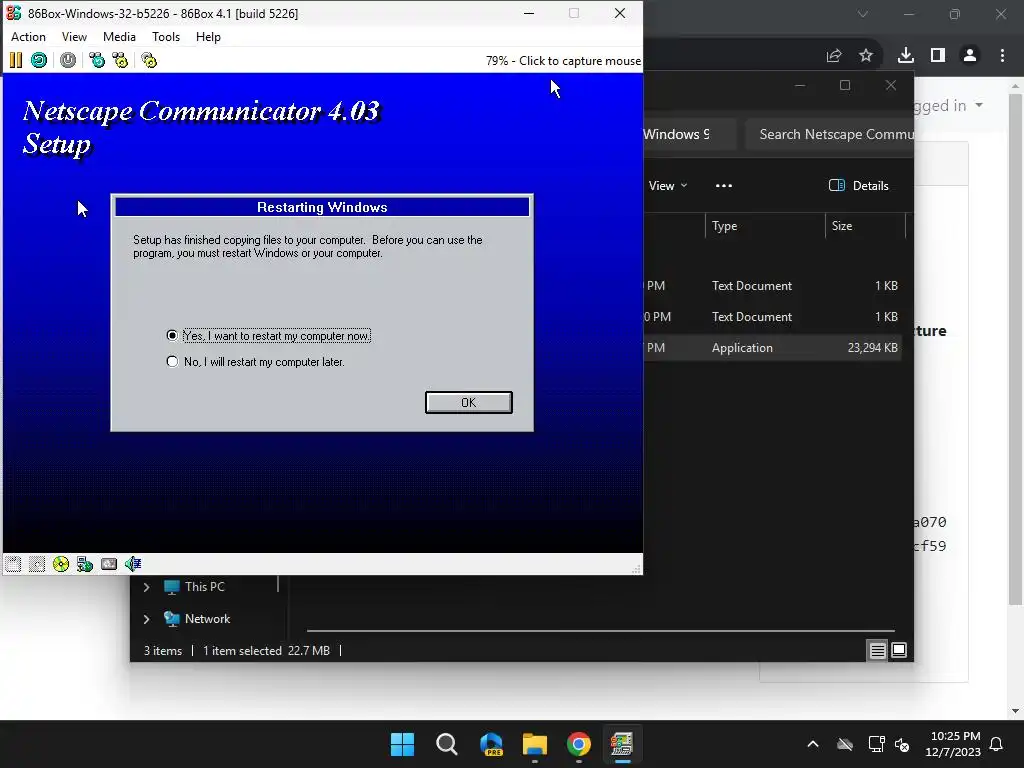This screenshot has width=1024, height=768.
Task: Switch Explorer to large thumbnails view icon
Action: pos(899,650)
